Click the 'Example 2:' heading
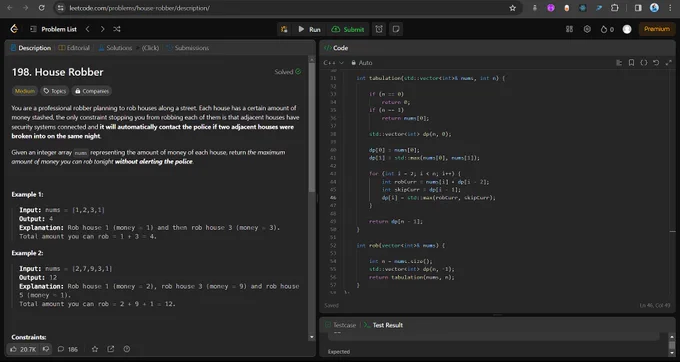680x362 pixels. tap(27, 253)
